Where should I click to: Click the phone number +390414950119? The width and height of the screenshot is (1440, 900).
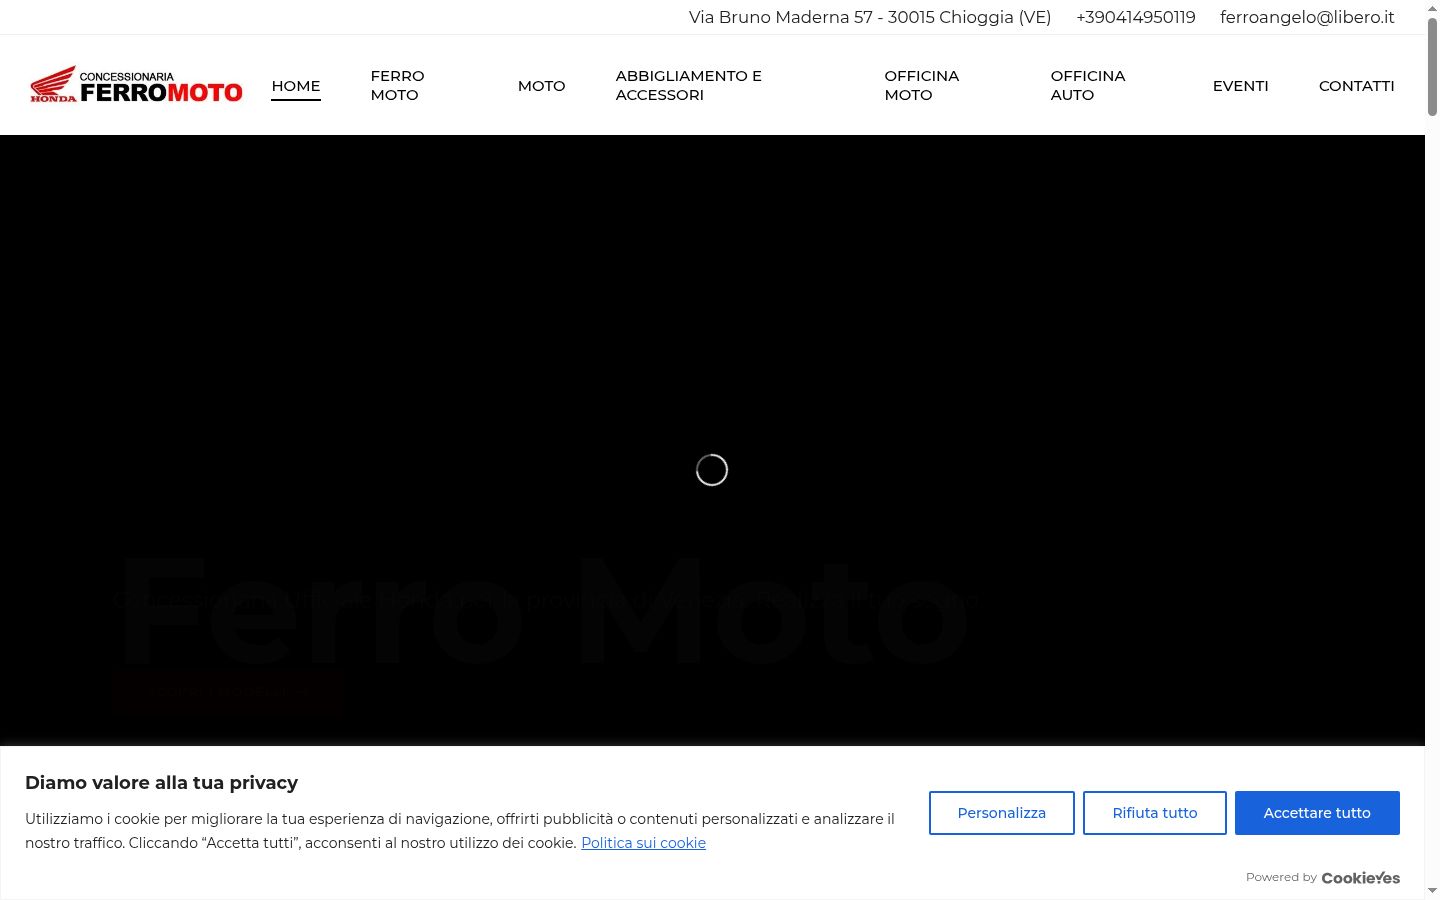click(x=1136, y=17)
